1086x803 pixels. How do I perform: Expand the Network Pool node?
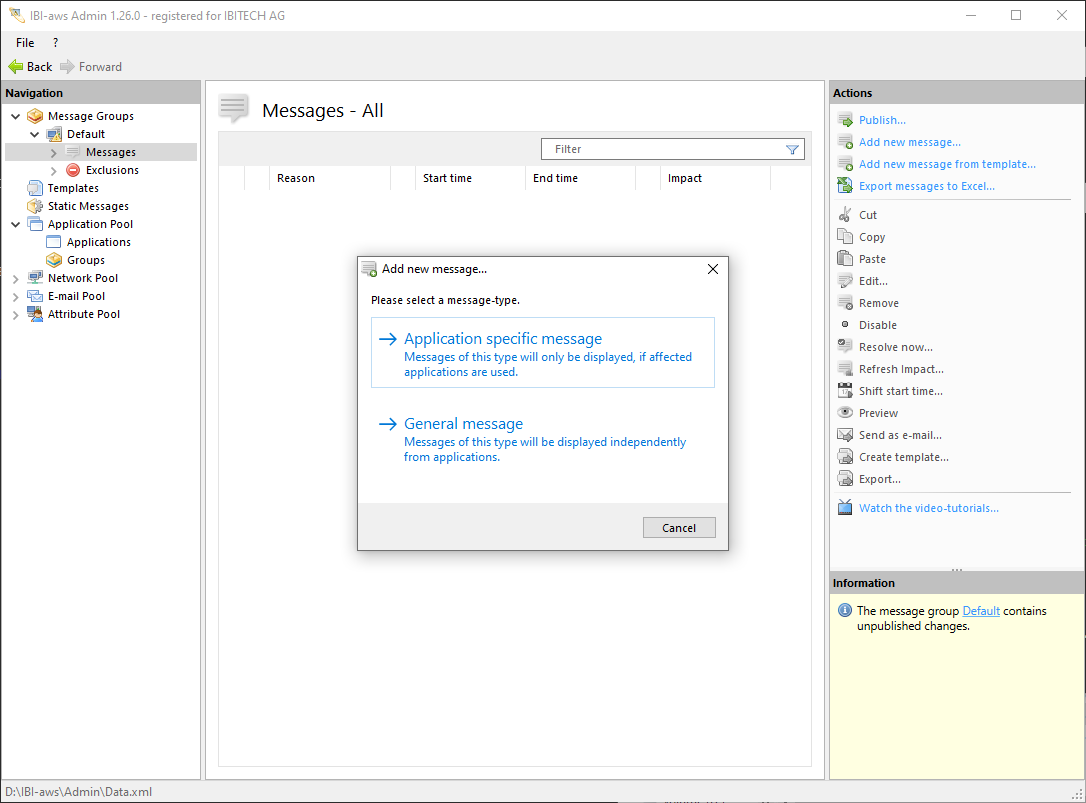pos(16,278)
